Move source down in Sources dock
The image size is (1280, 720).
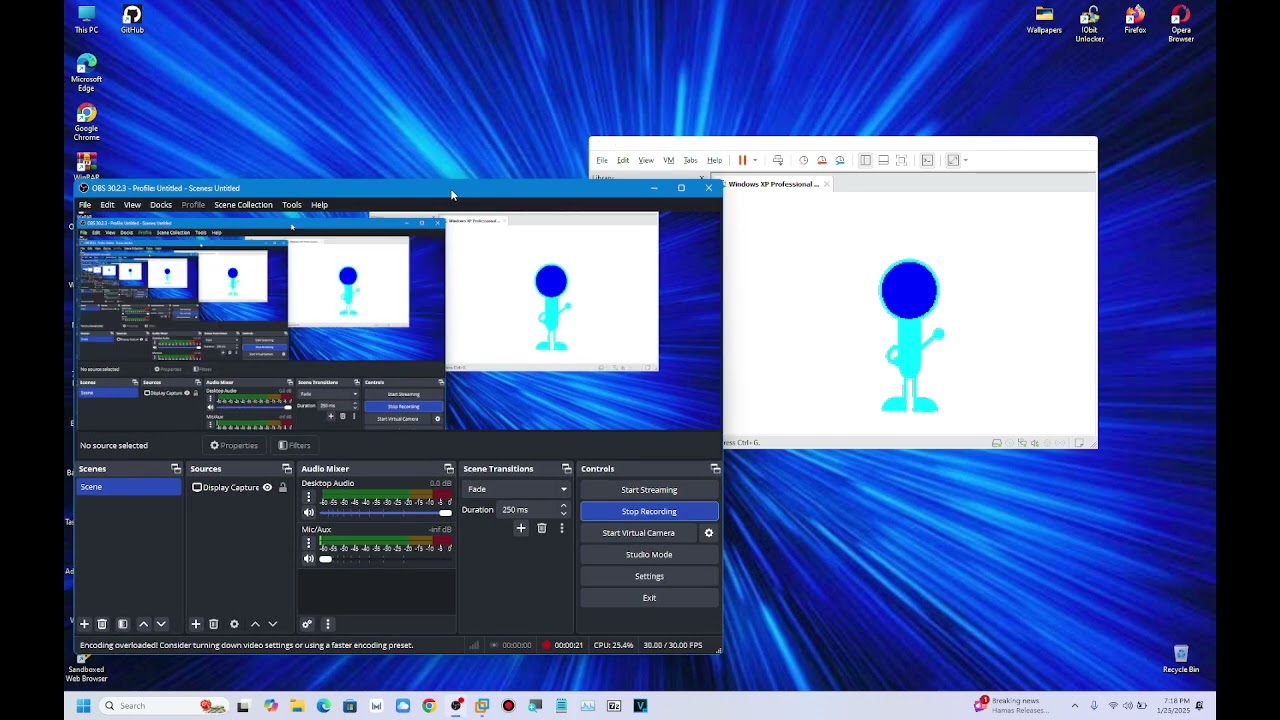[272, 624]
